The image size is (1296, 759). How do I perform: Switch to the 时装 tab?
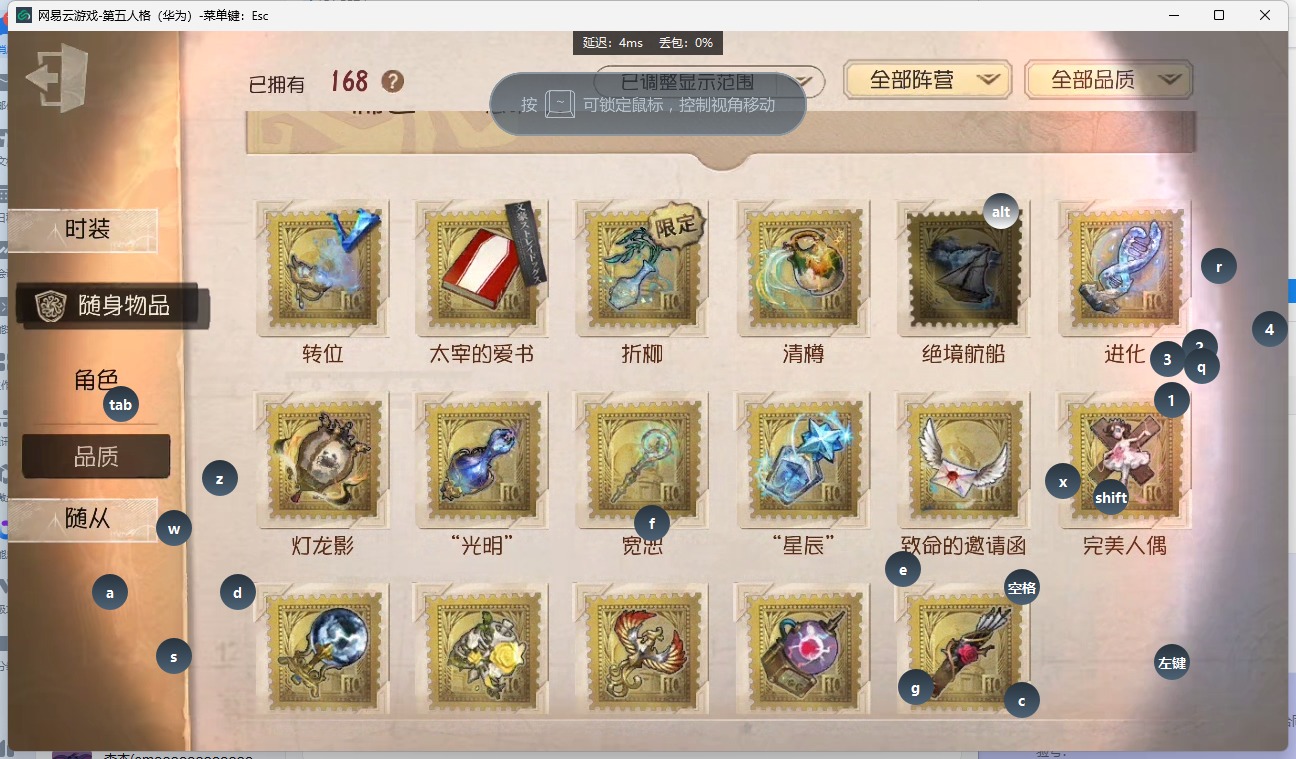(x=87, y=229)
